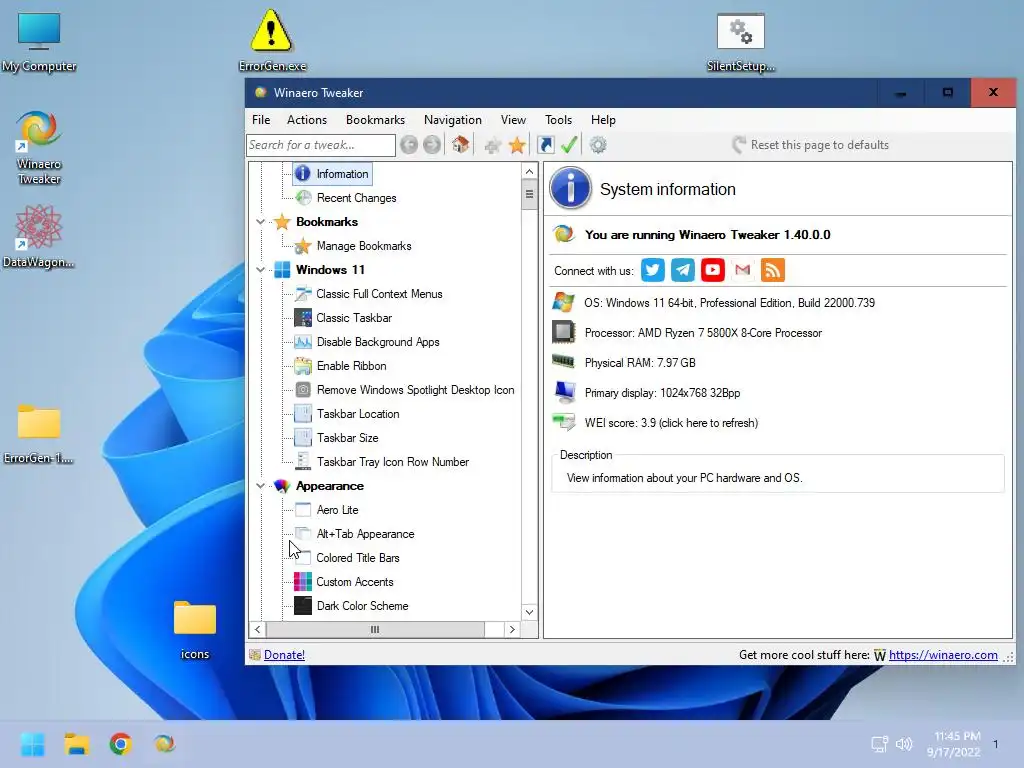
Task: Click Winaero Tweaker taskbar icon
Action: (164, 744)
